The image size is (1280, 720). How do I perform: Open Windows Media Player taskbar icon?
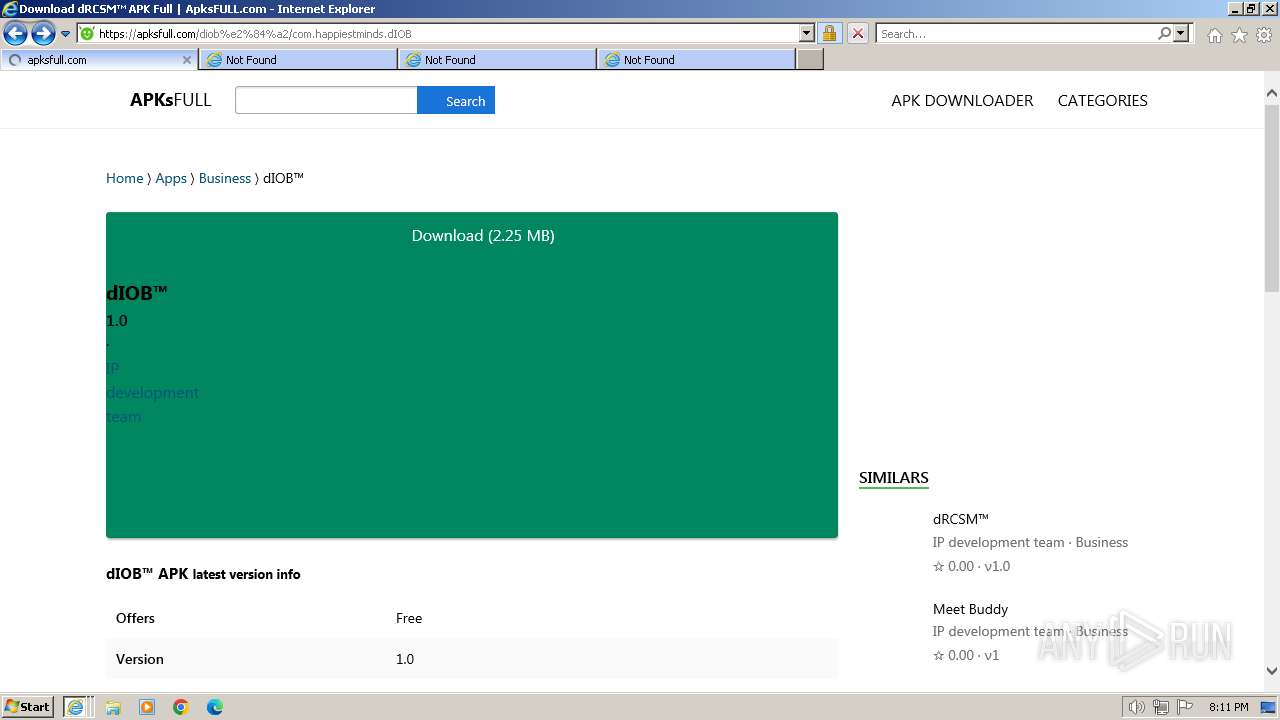coord(147,707)
